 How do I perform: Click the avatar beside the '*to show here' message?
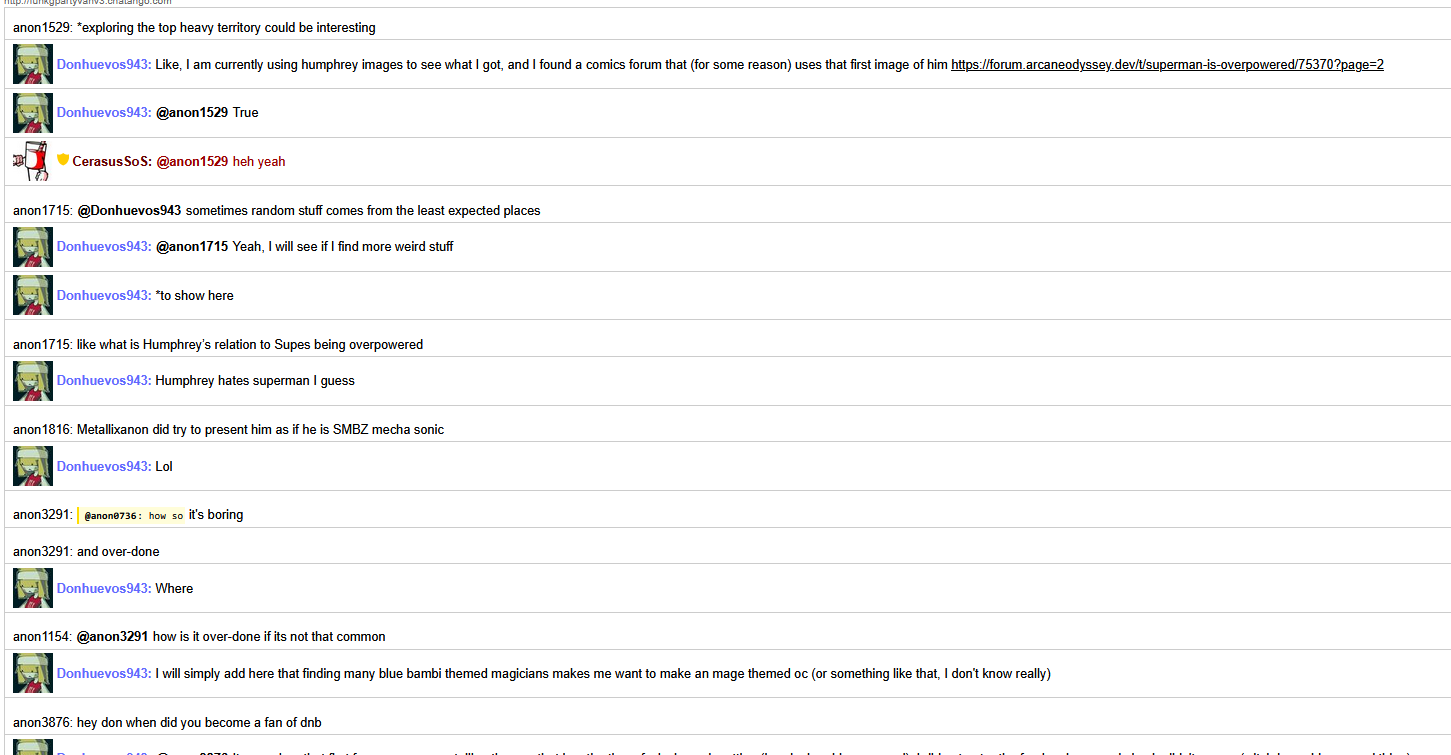[x=32, y=295]
